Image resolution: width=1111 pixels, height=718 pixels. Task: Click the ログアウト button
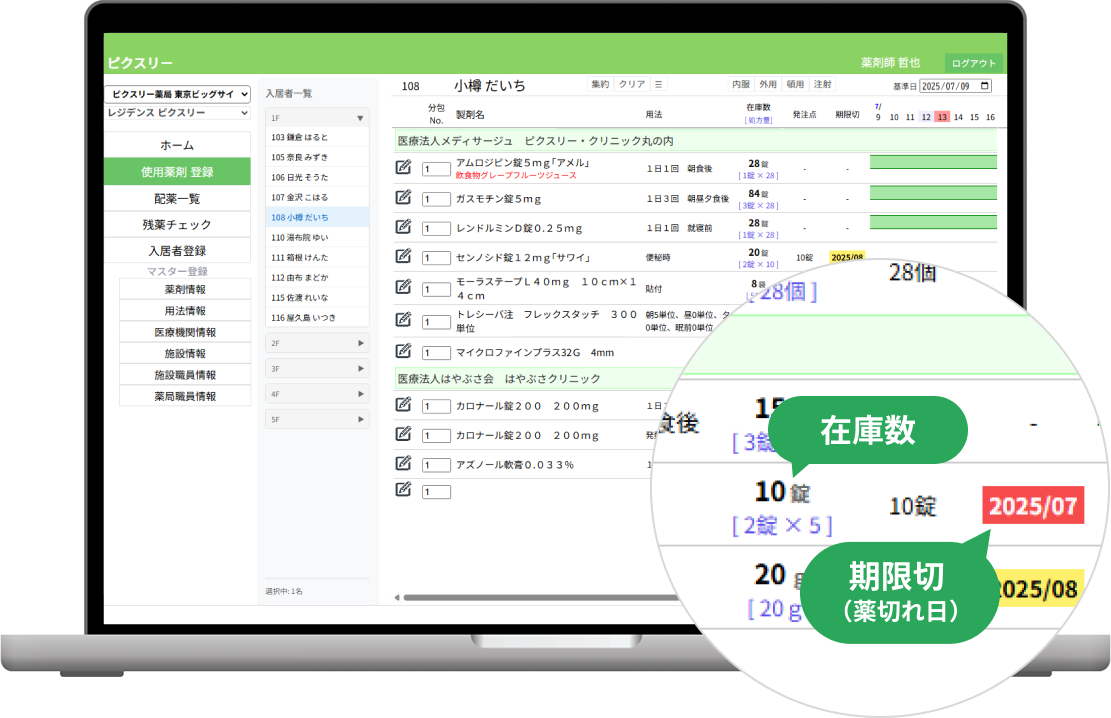(975, 61)
